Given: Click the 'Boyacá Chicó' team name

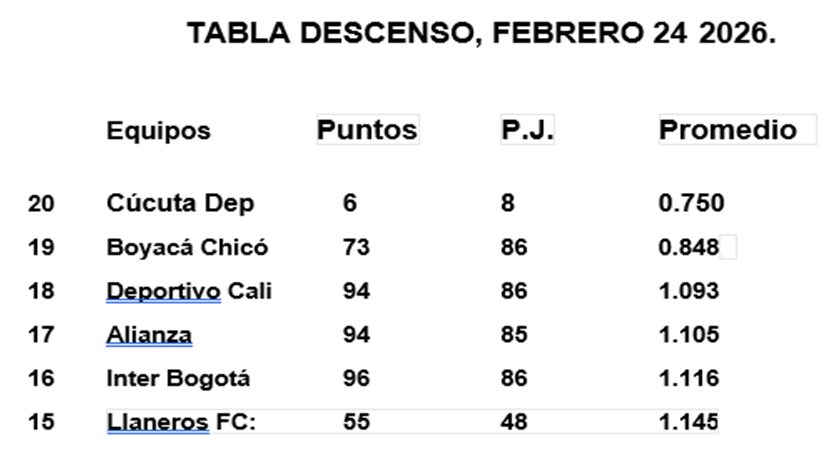Looking at the screenshot, I should (187, 247).
